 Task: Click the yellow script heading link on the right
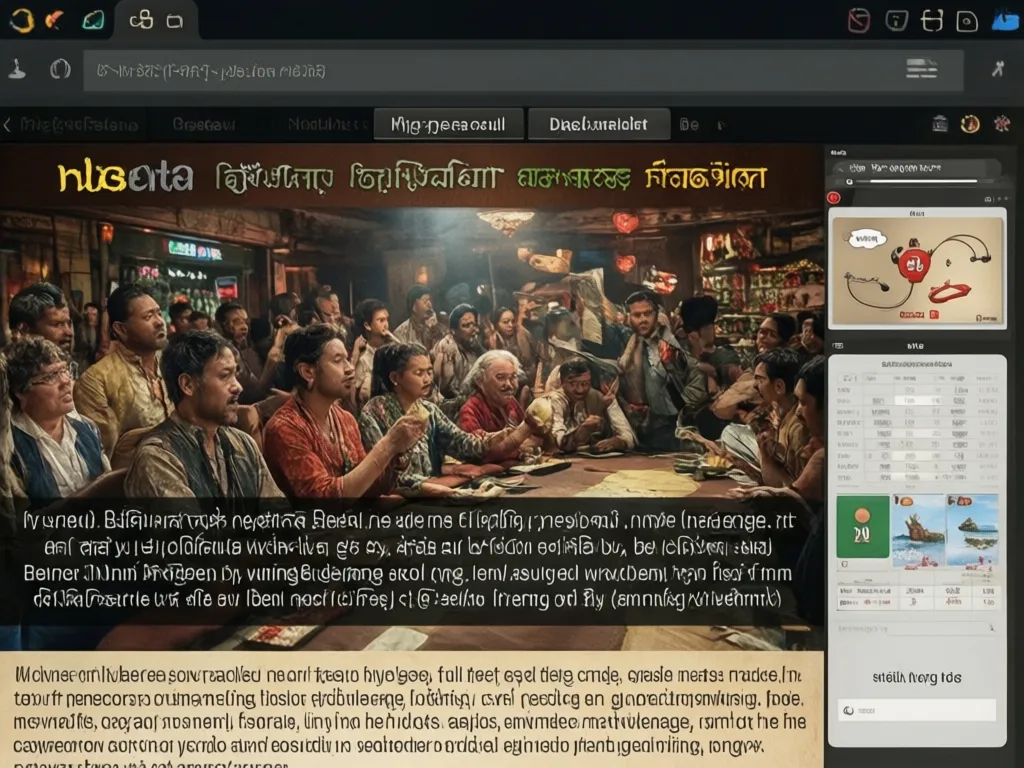[705, 176]
